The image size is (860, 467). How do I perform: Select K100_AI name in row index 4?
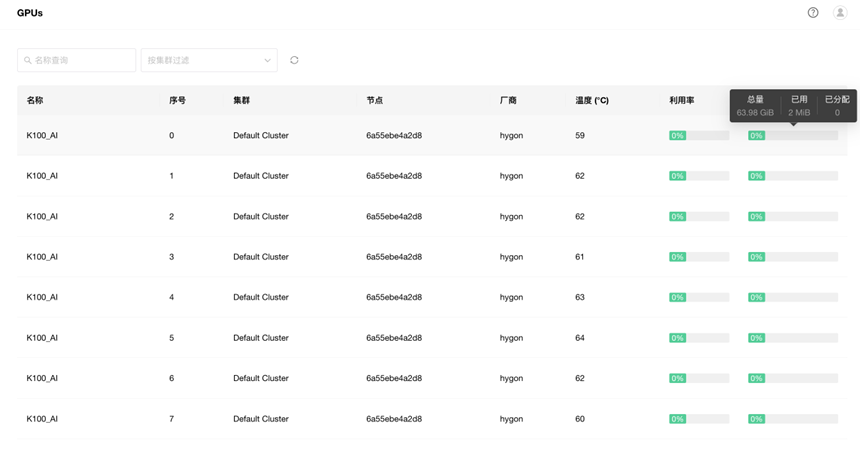pyautogui.click(x=42, y=297)
